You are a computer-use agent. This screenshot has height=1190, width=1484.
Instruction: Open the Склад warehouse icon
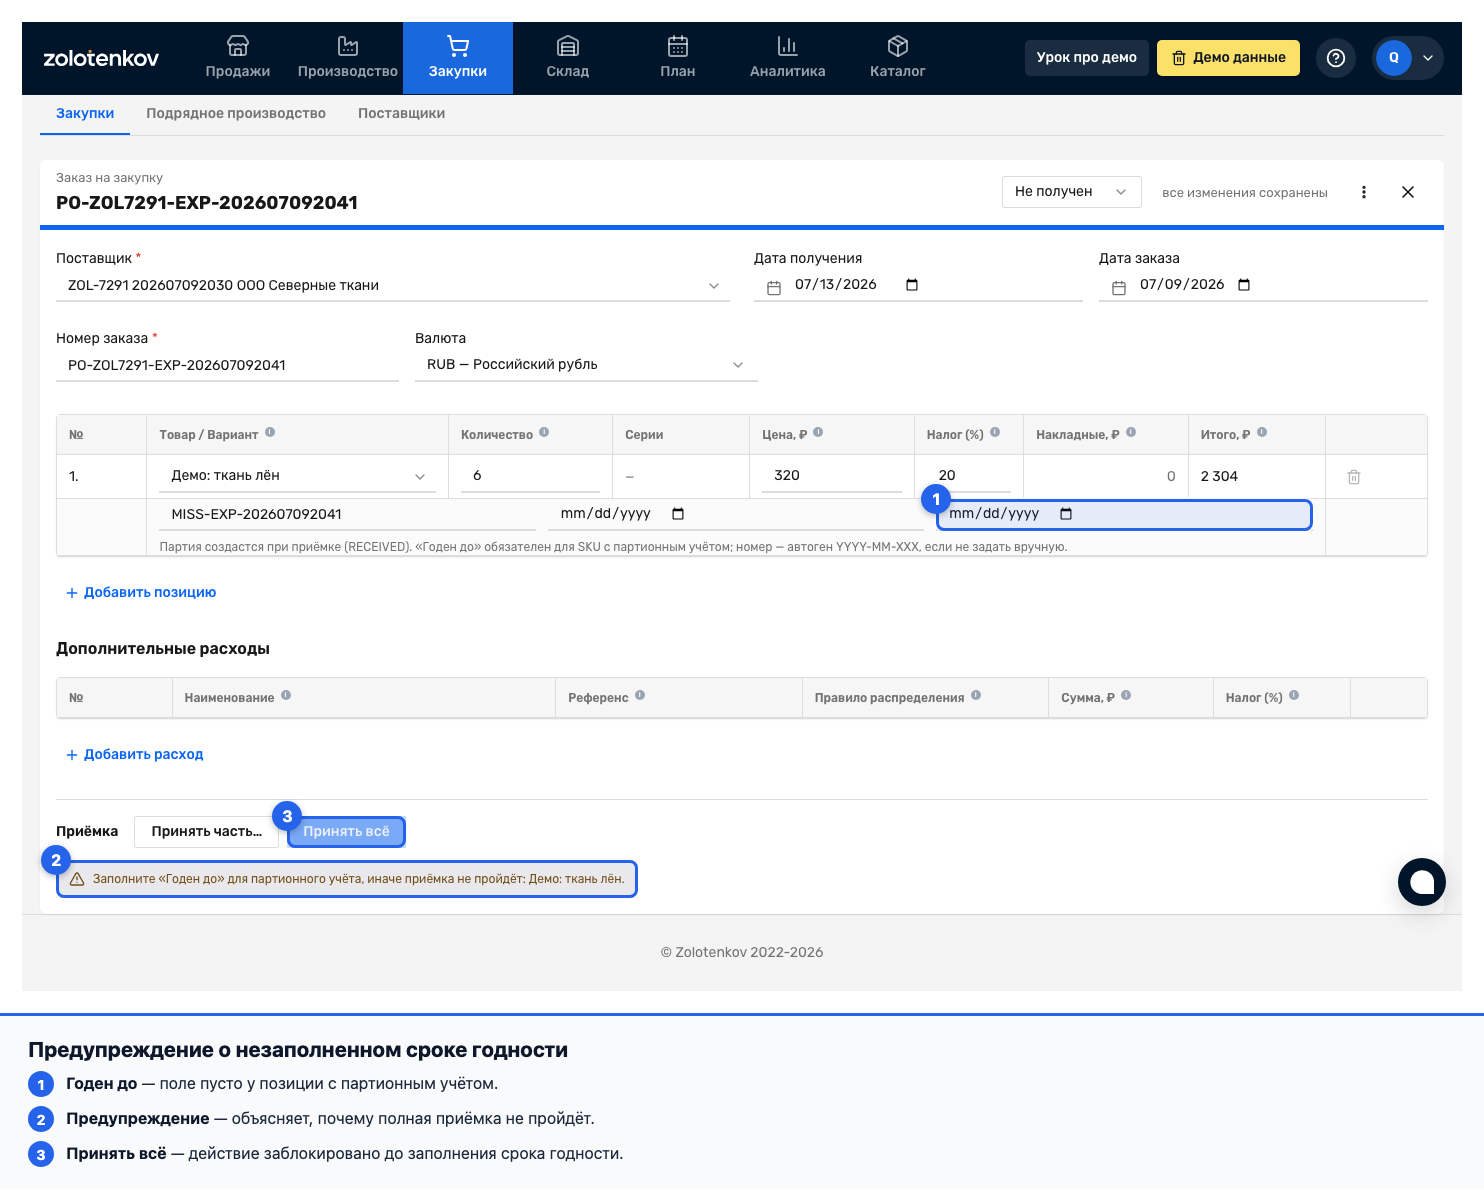pos(568,46)
